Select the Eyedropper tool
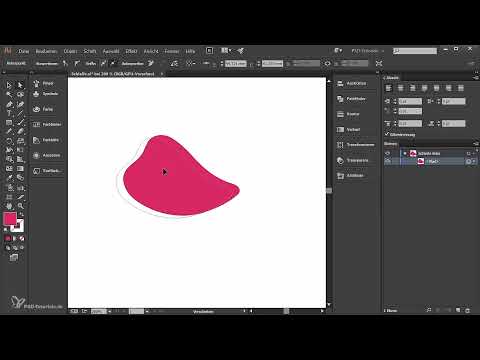 [9, 178]
